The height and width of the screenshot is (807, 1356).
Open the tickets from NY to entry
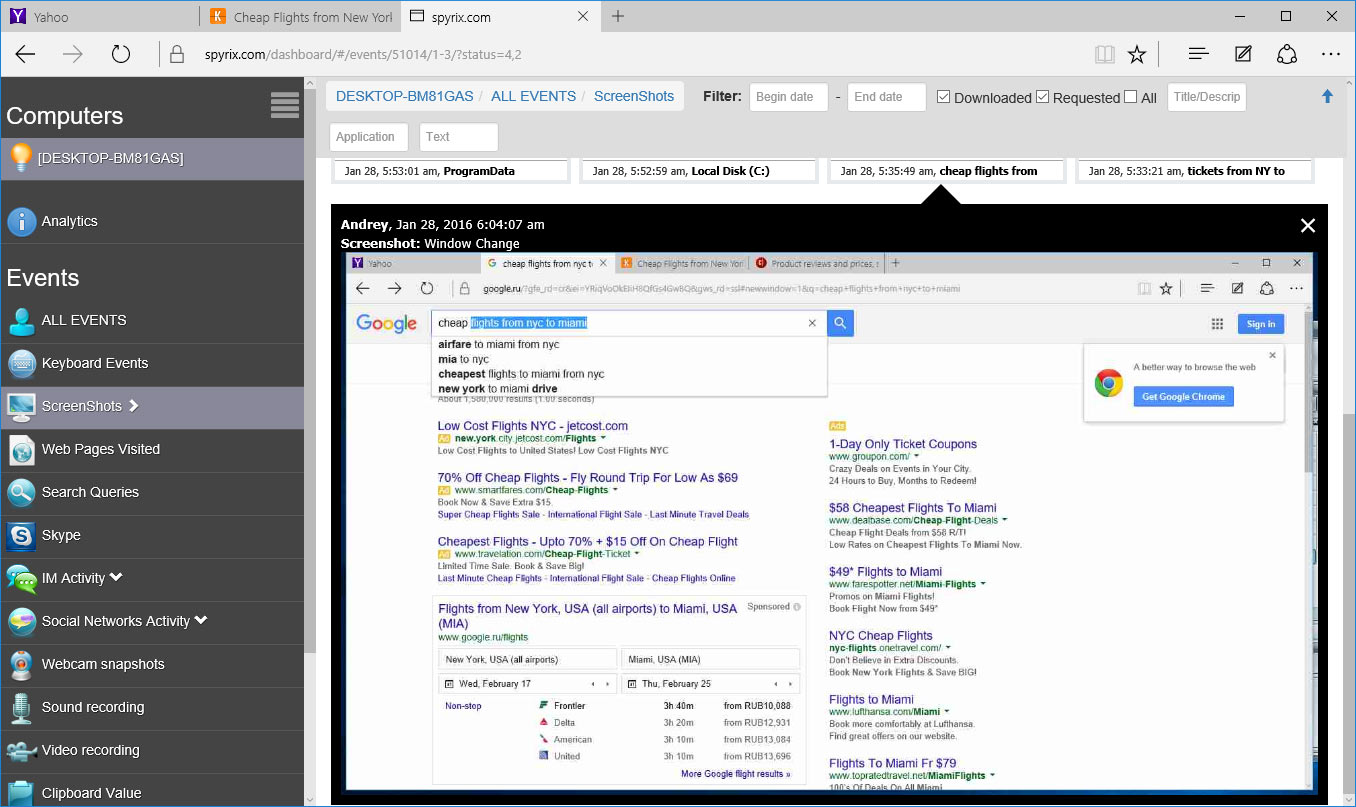pos(1194,171)
